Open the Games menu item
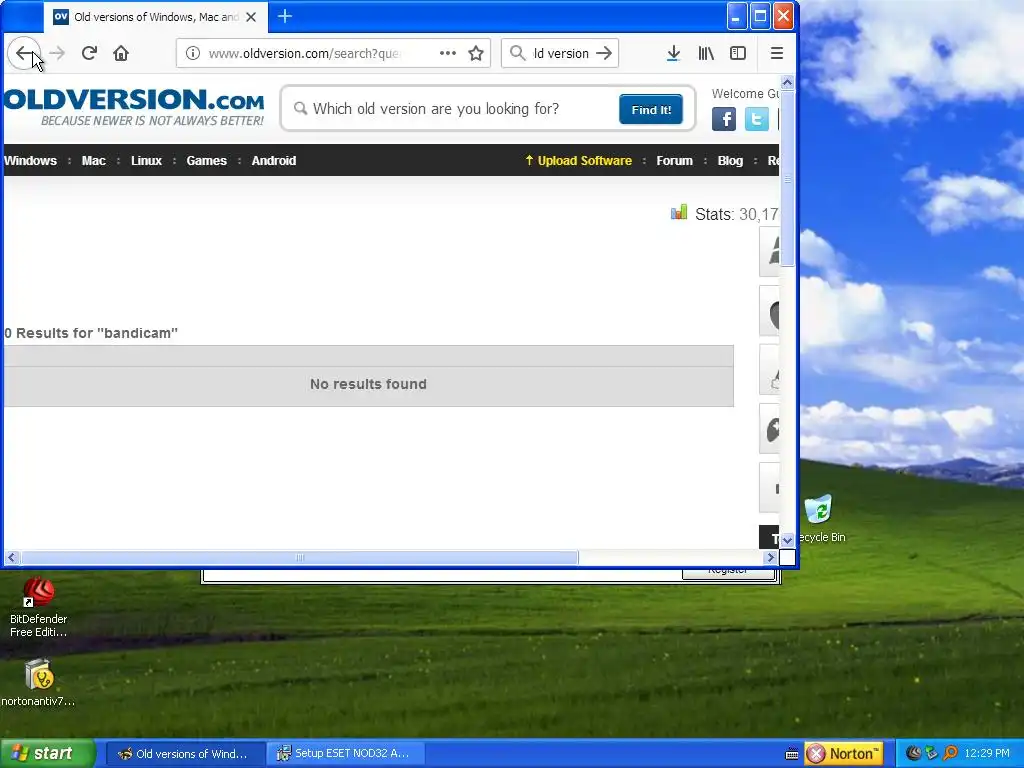1024x768 pixels. pyautogui.click(x=206, y=161)
